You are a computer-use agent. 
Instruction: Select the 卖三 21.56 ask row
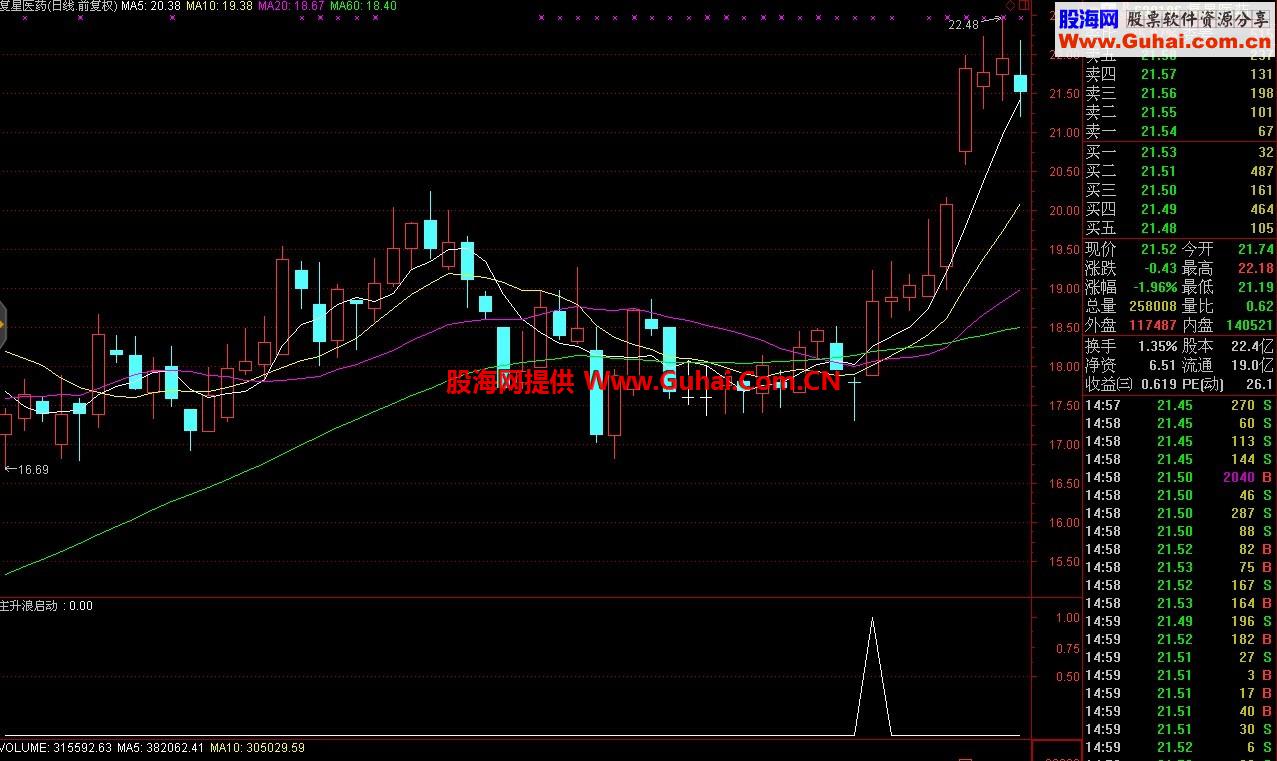1180,93
